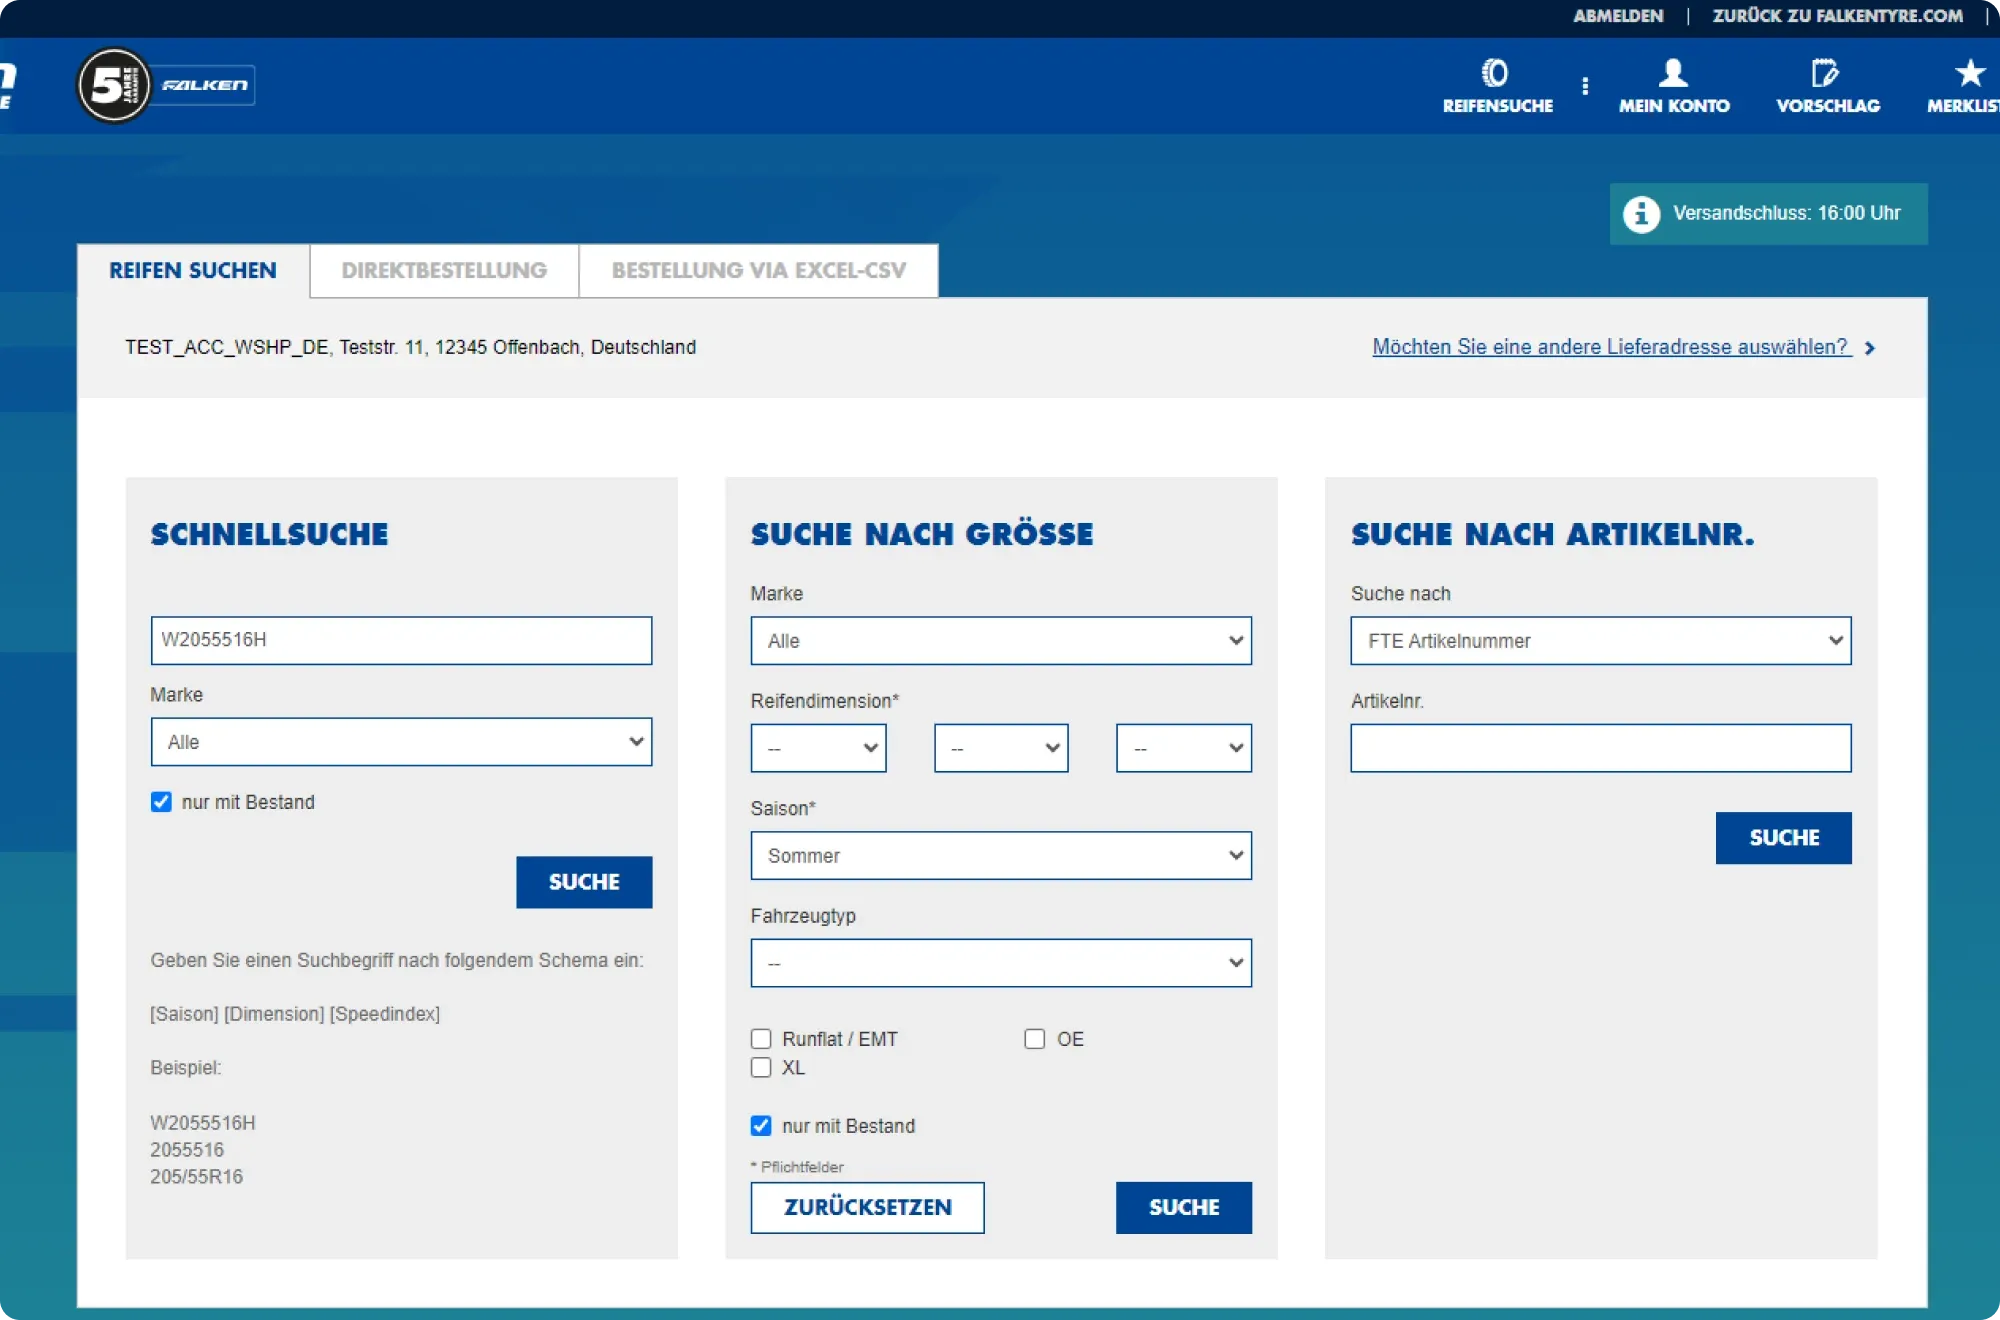Open the FTE Artikelnummer dropdown
The image size is (2000, 1320).
pos(1600,641)
